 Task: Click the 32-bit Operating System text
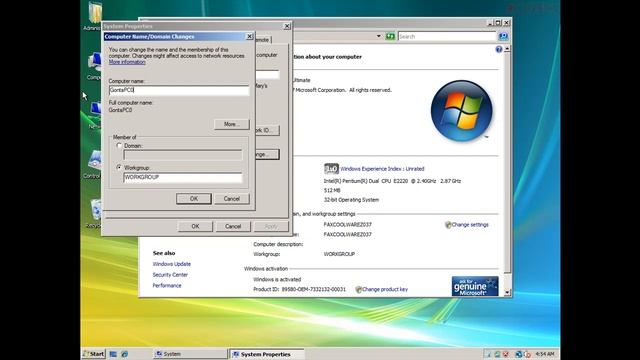(x=351, y=200)
